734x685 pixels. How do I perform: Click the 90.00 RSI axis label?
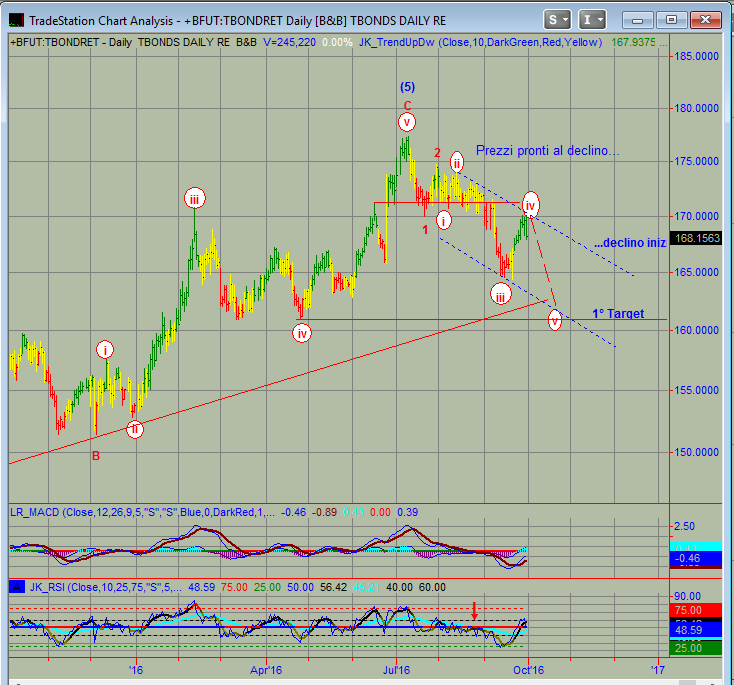(687, 596)
